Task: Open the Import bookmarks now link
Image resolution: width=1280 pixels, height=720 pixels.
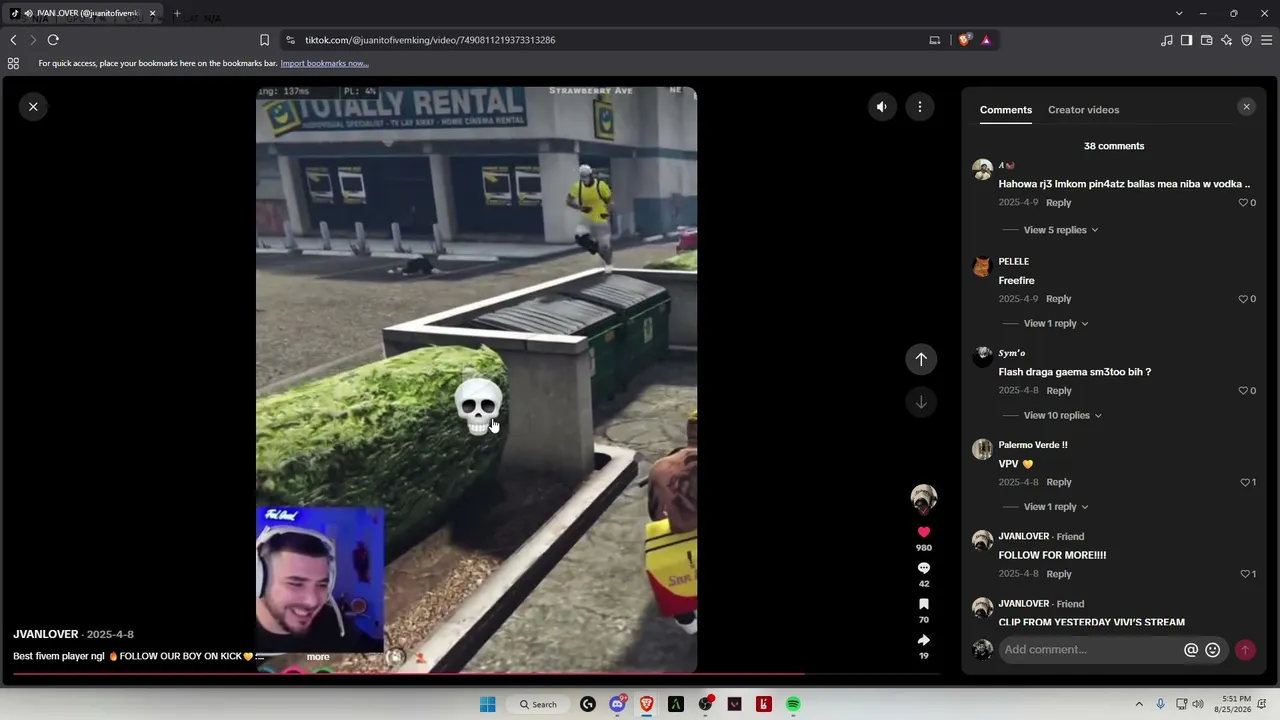Action: pos(324,63)
